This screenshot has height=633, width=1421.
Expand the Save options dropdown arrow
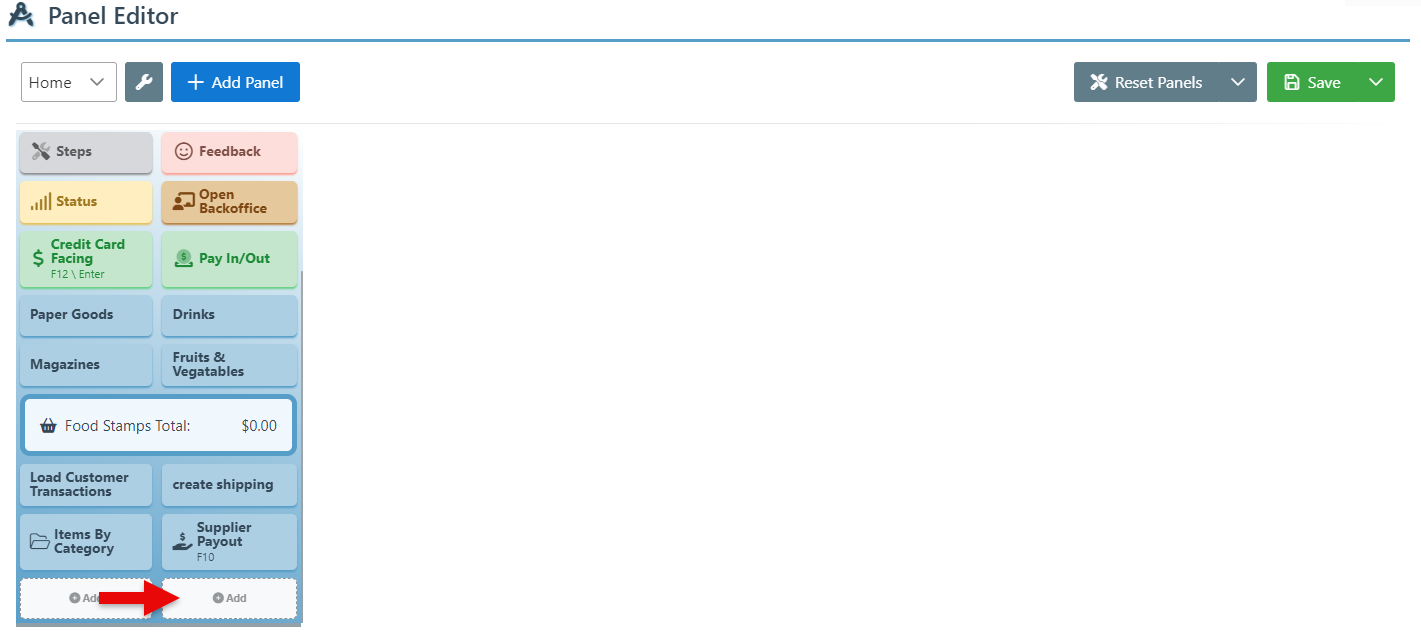point(1376,82)
